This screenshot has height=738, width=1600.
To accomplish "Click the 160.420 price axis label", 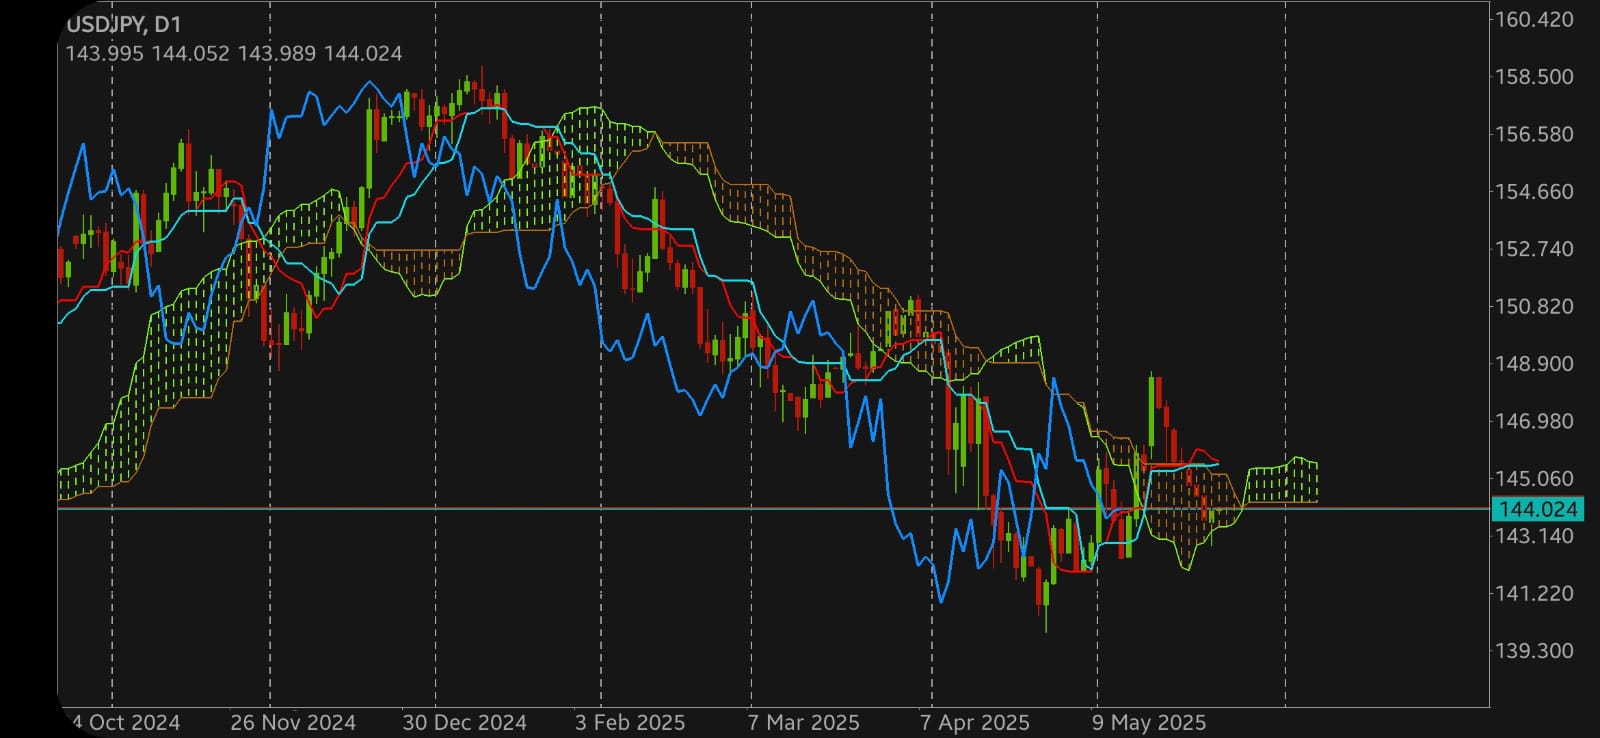I will tap(1533, 20).
